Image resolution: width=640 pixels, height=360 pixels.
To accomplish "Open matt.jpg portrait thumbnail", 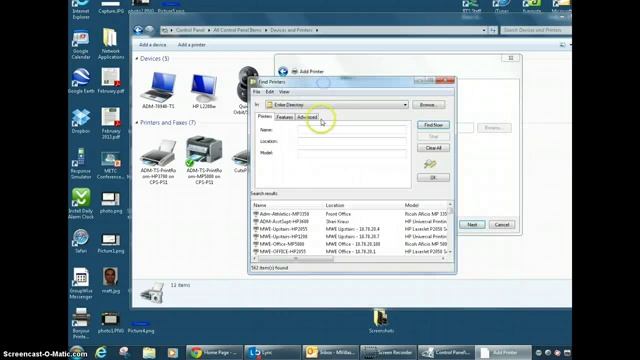I will pos(111,280).
